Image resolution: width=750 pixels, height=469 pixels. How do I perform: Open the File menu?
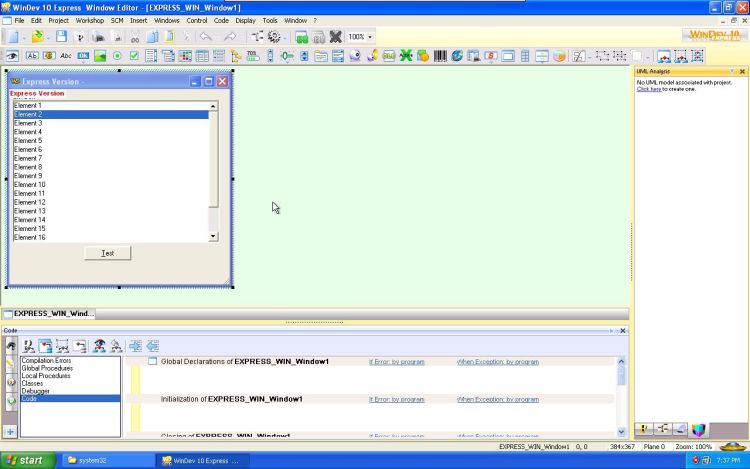(19, 21)
